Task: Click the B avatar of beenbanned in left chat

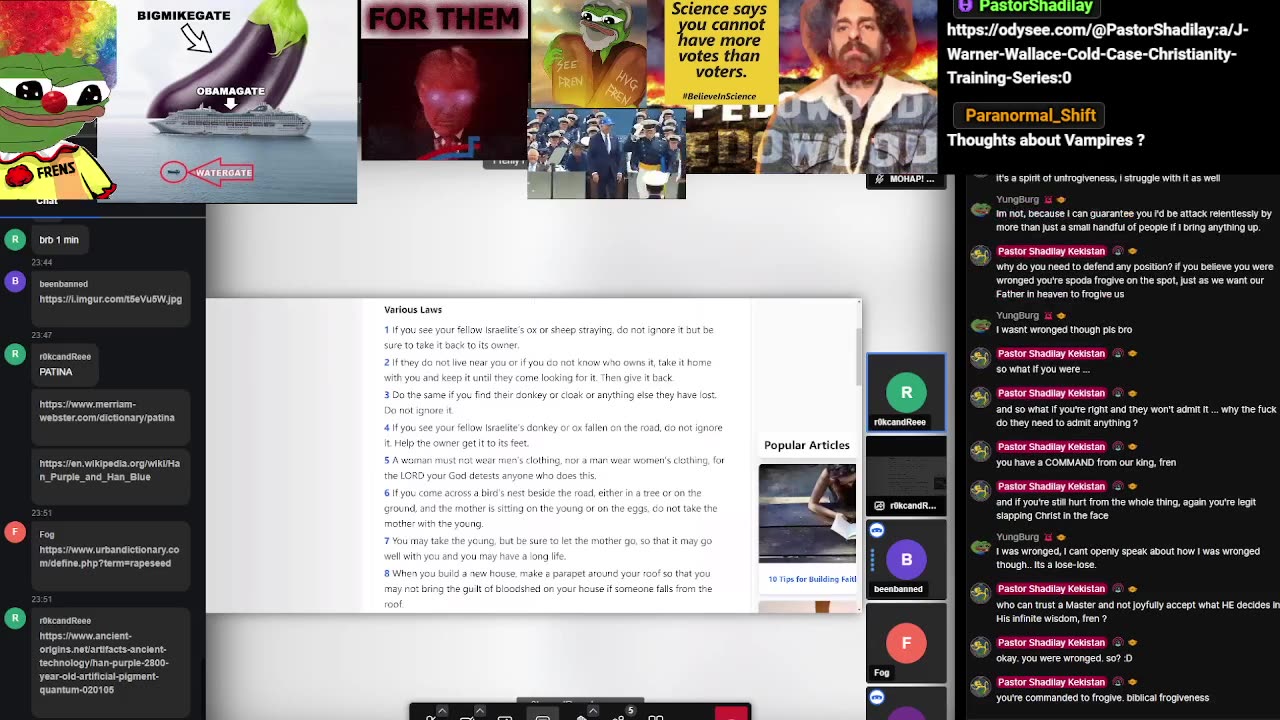Action: pos(15,282)
